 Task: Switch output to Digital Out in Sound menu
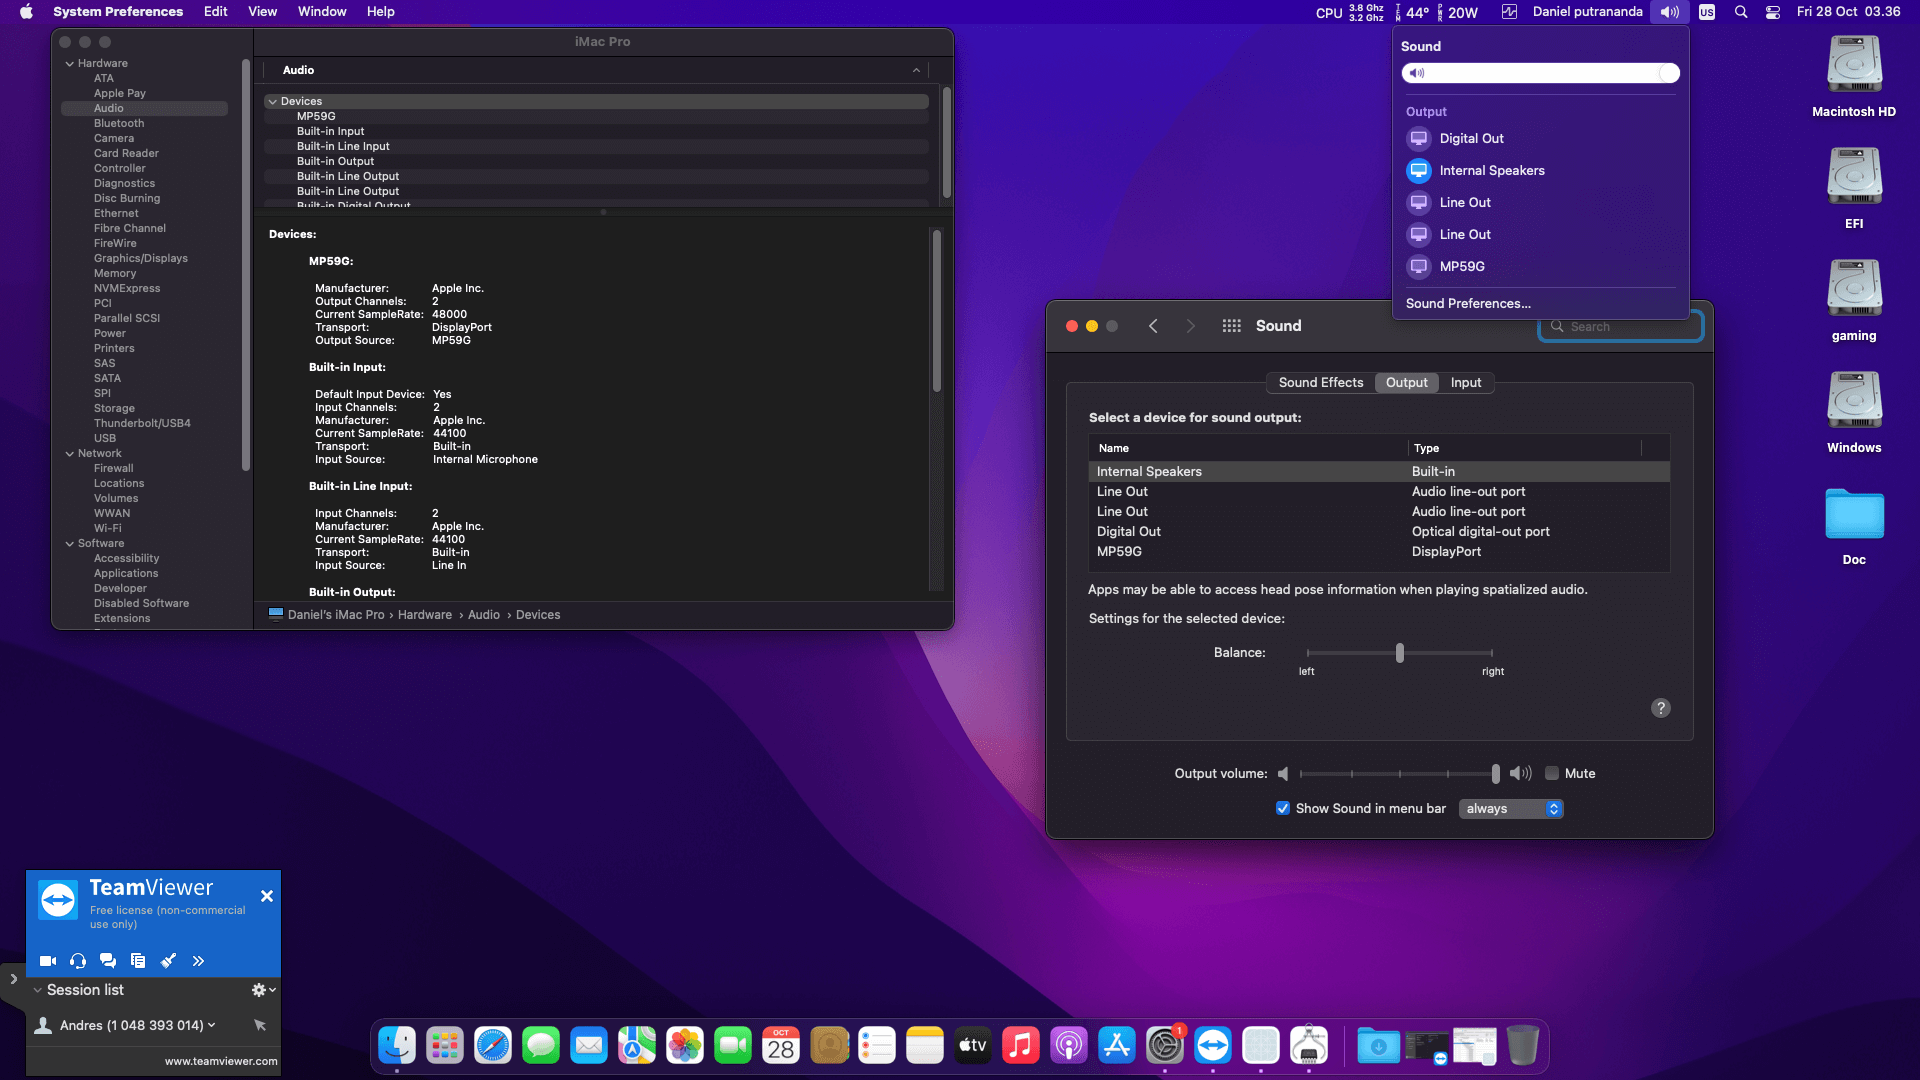(1540, 138)
